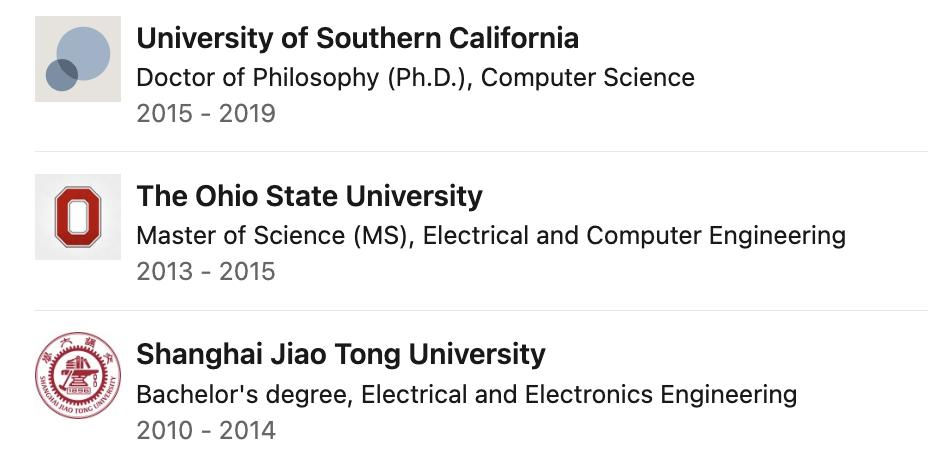The width and height of the screenshot is (928, 460).
Task: Click the white center of Ohio State O logo
Action: [x=78, y=217]
